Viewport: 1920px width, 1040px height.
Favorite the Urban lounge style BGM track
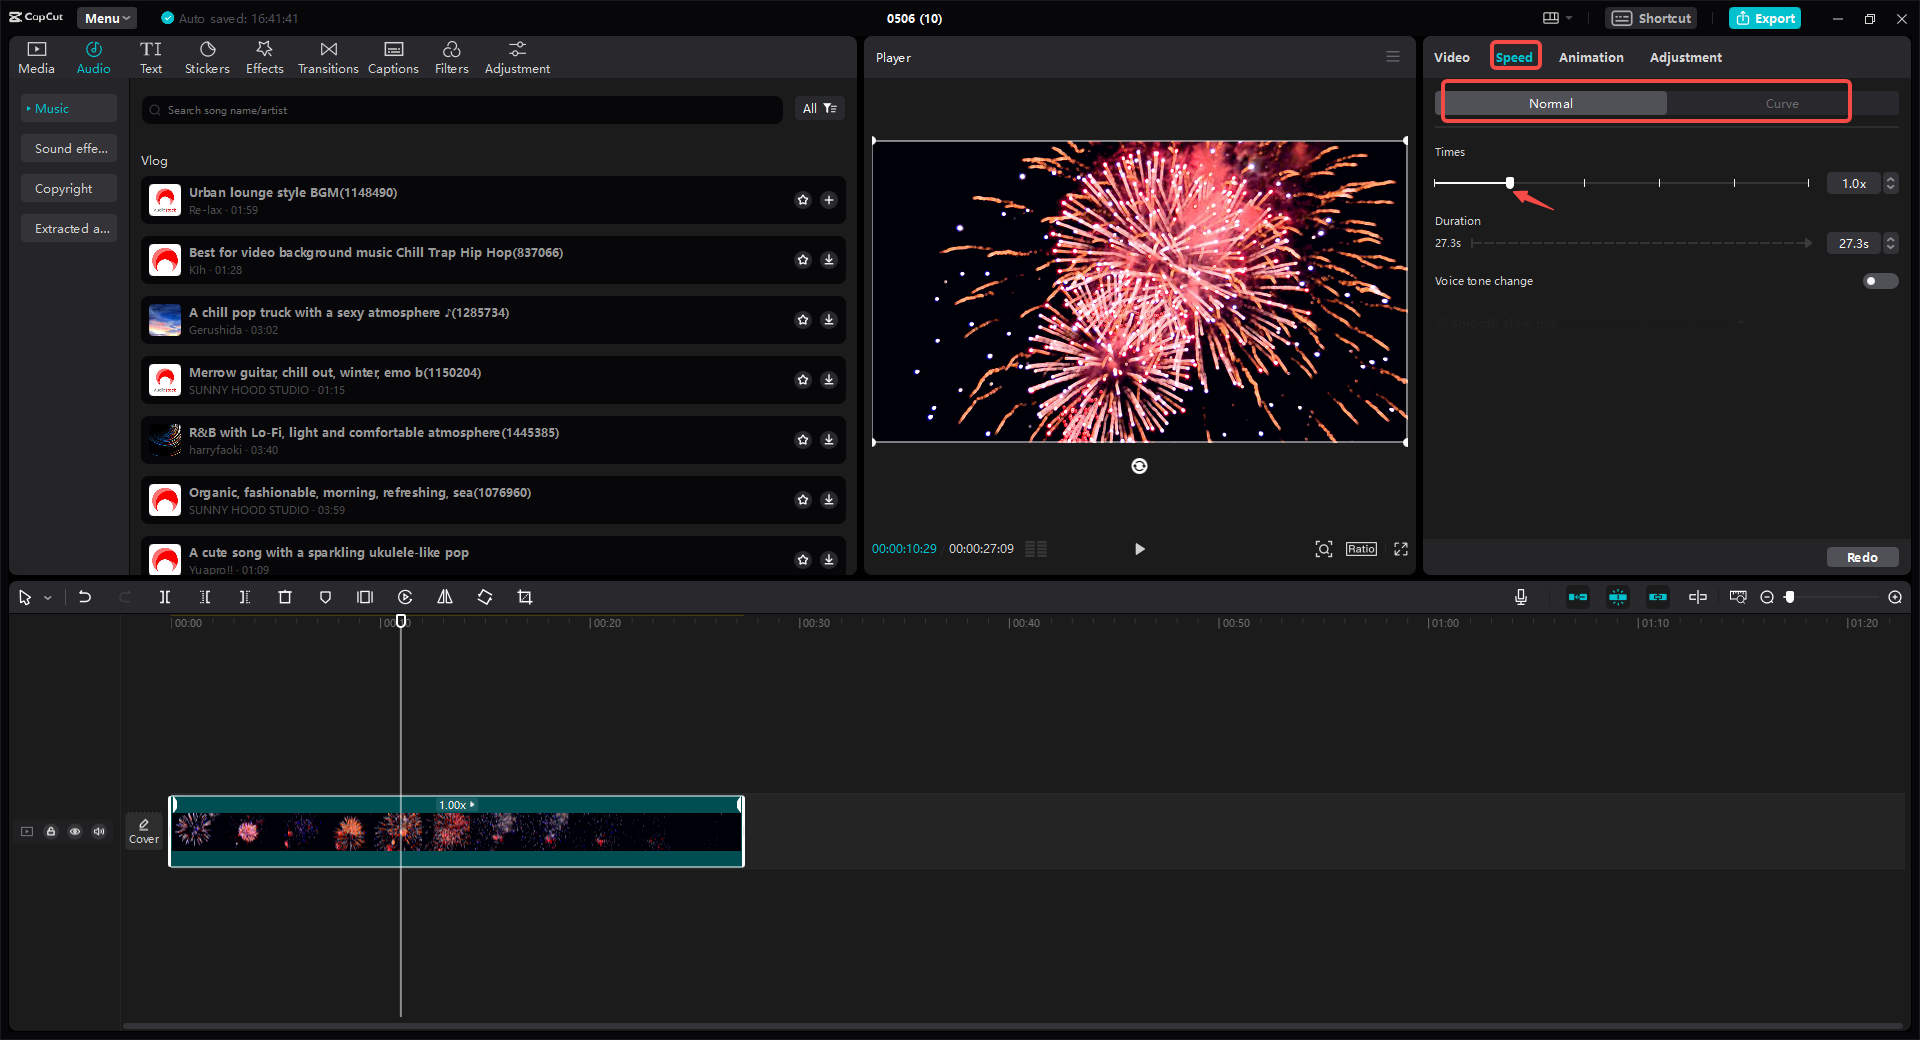[802, 200]
